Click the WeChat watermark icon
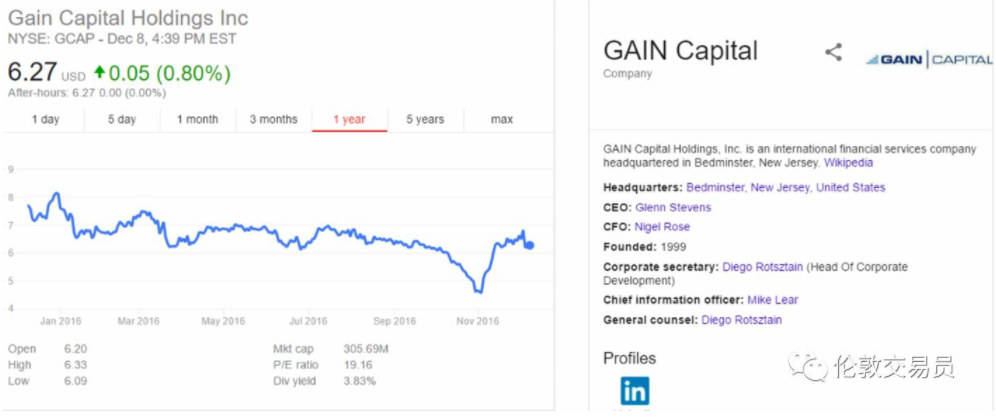 point(813,367)
